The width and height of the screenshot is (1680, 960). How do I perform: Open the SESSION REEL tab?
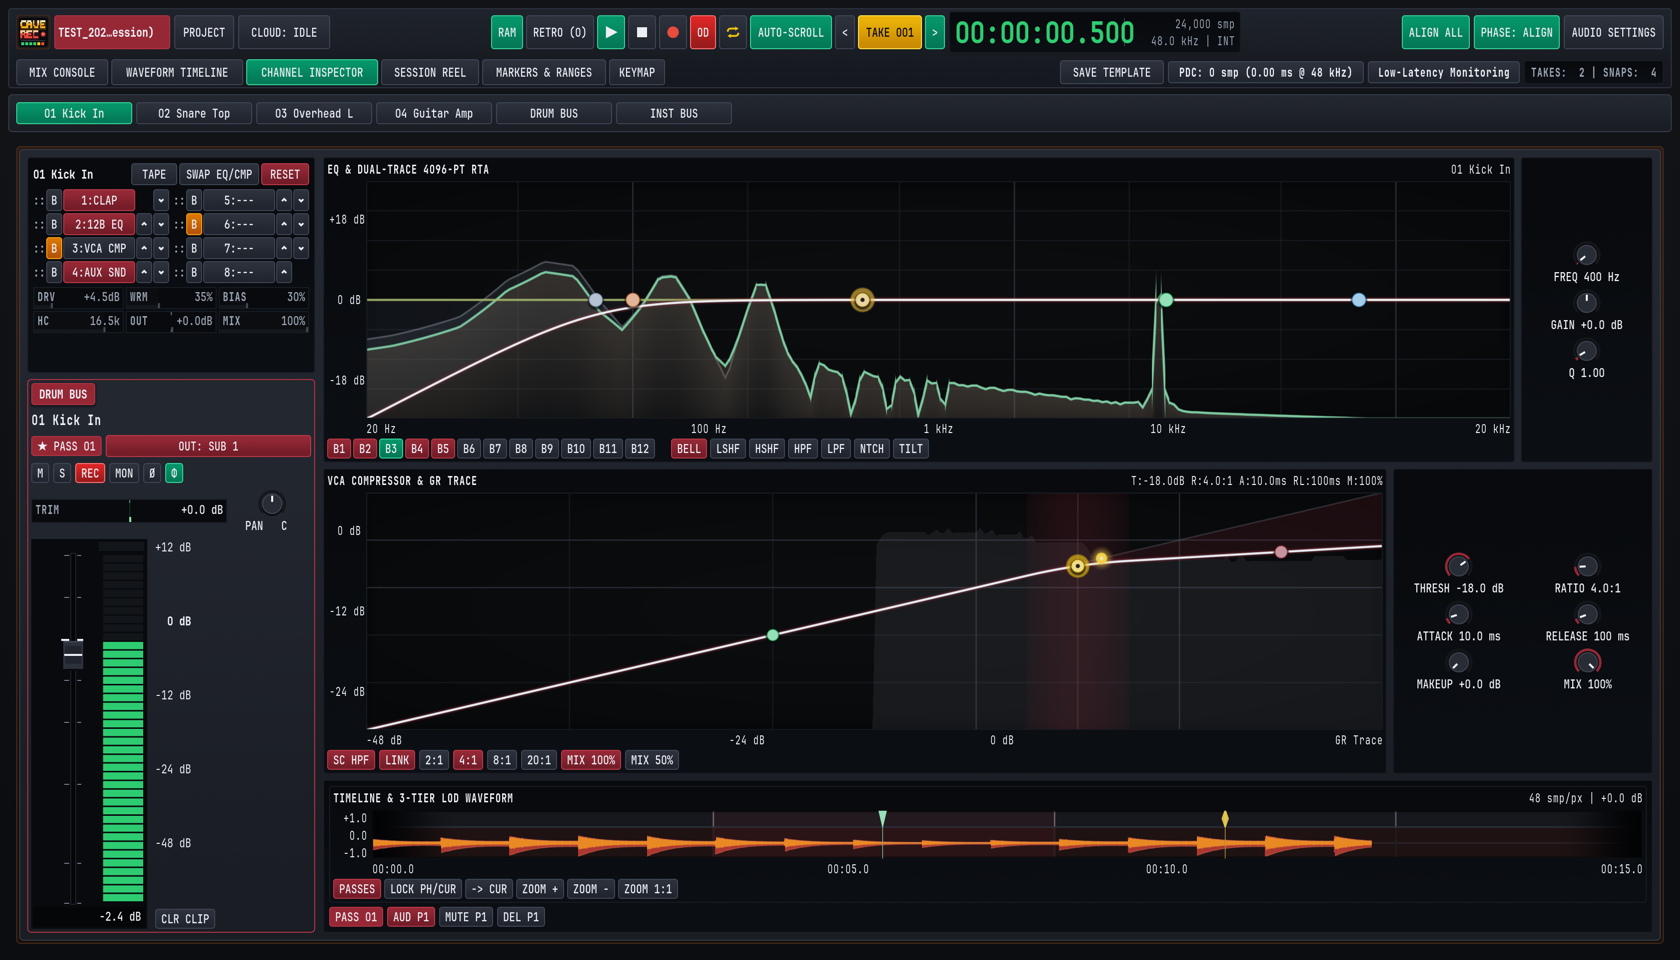(x=430, y=72)
